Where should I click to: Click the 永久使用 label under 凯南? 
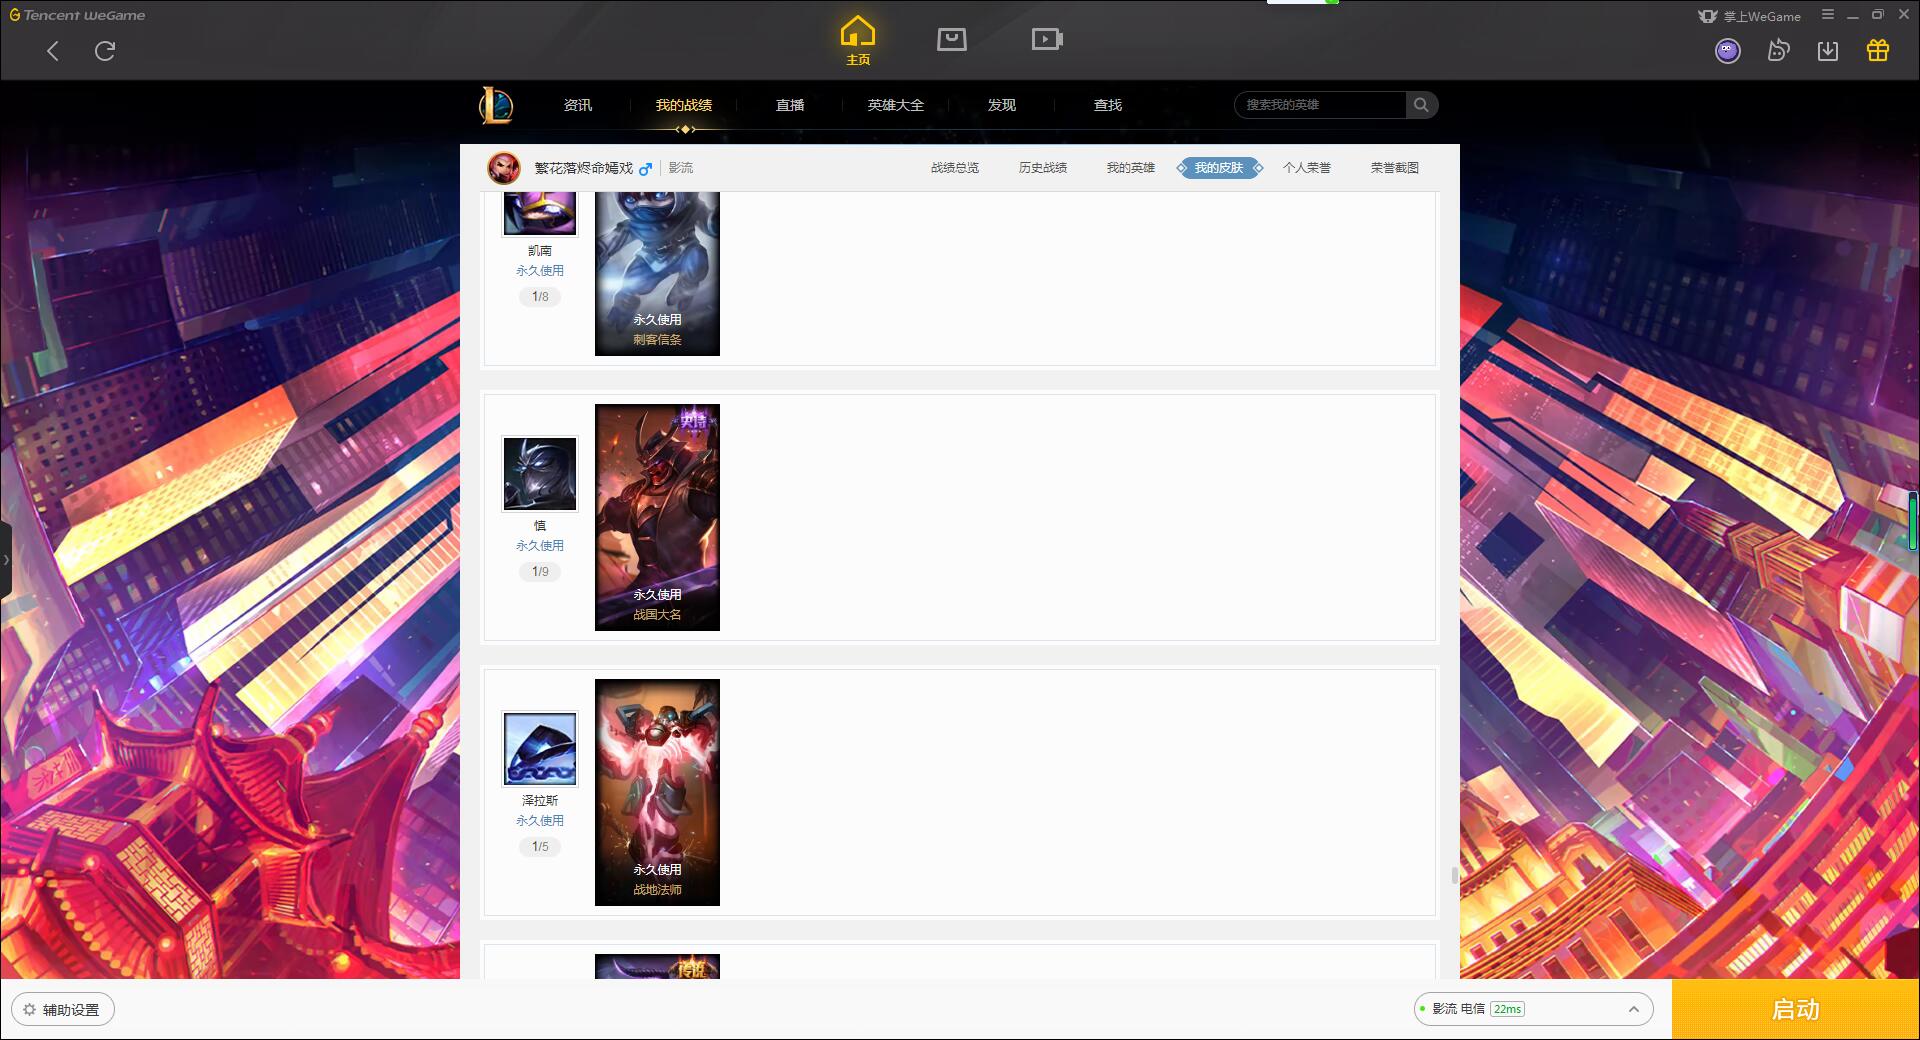click(x=540, y=271)
